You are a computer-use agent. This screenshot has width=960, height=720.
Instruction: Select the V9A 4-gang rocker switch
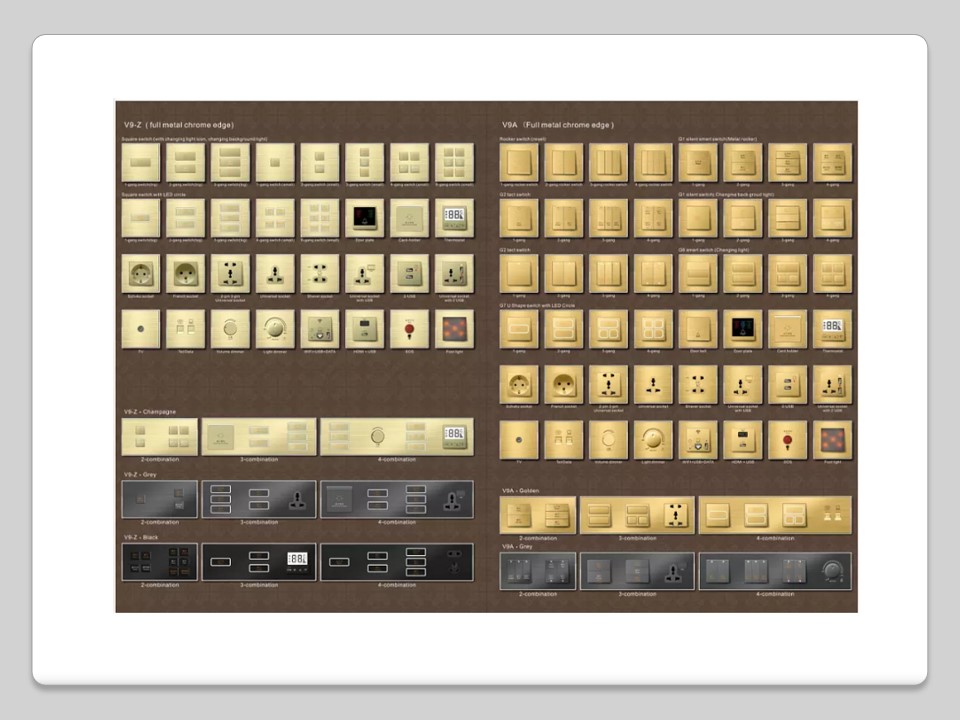653,162
